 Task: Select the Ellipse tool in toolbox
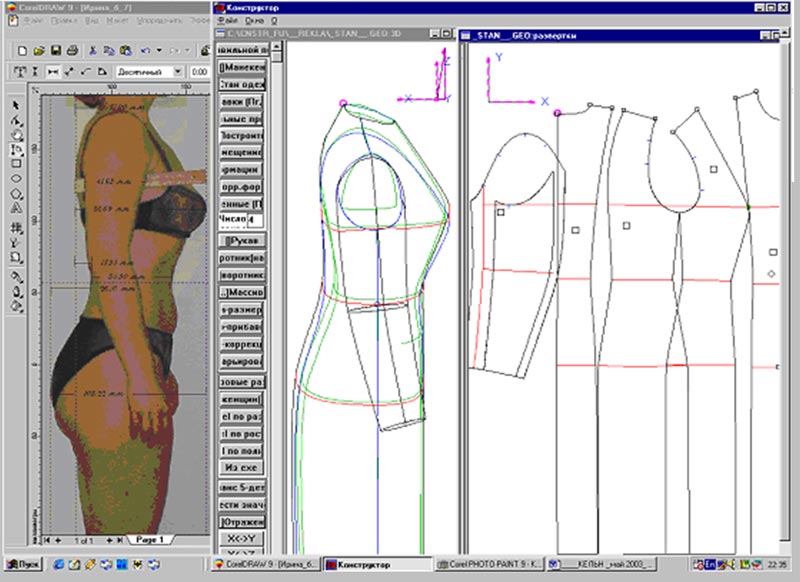(16, 178)
